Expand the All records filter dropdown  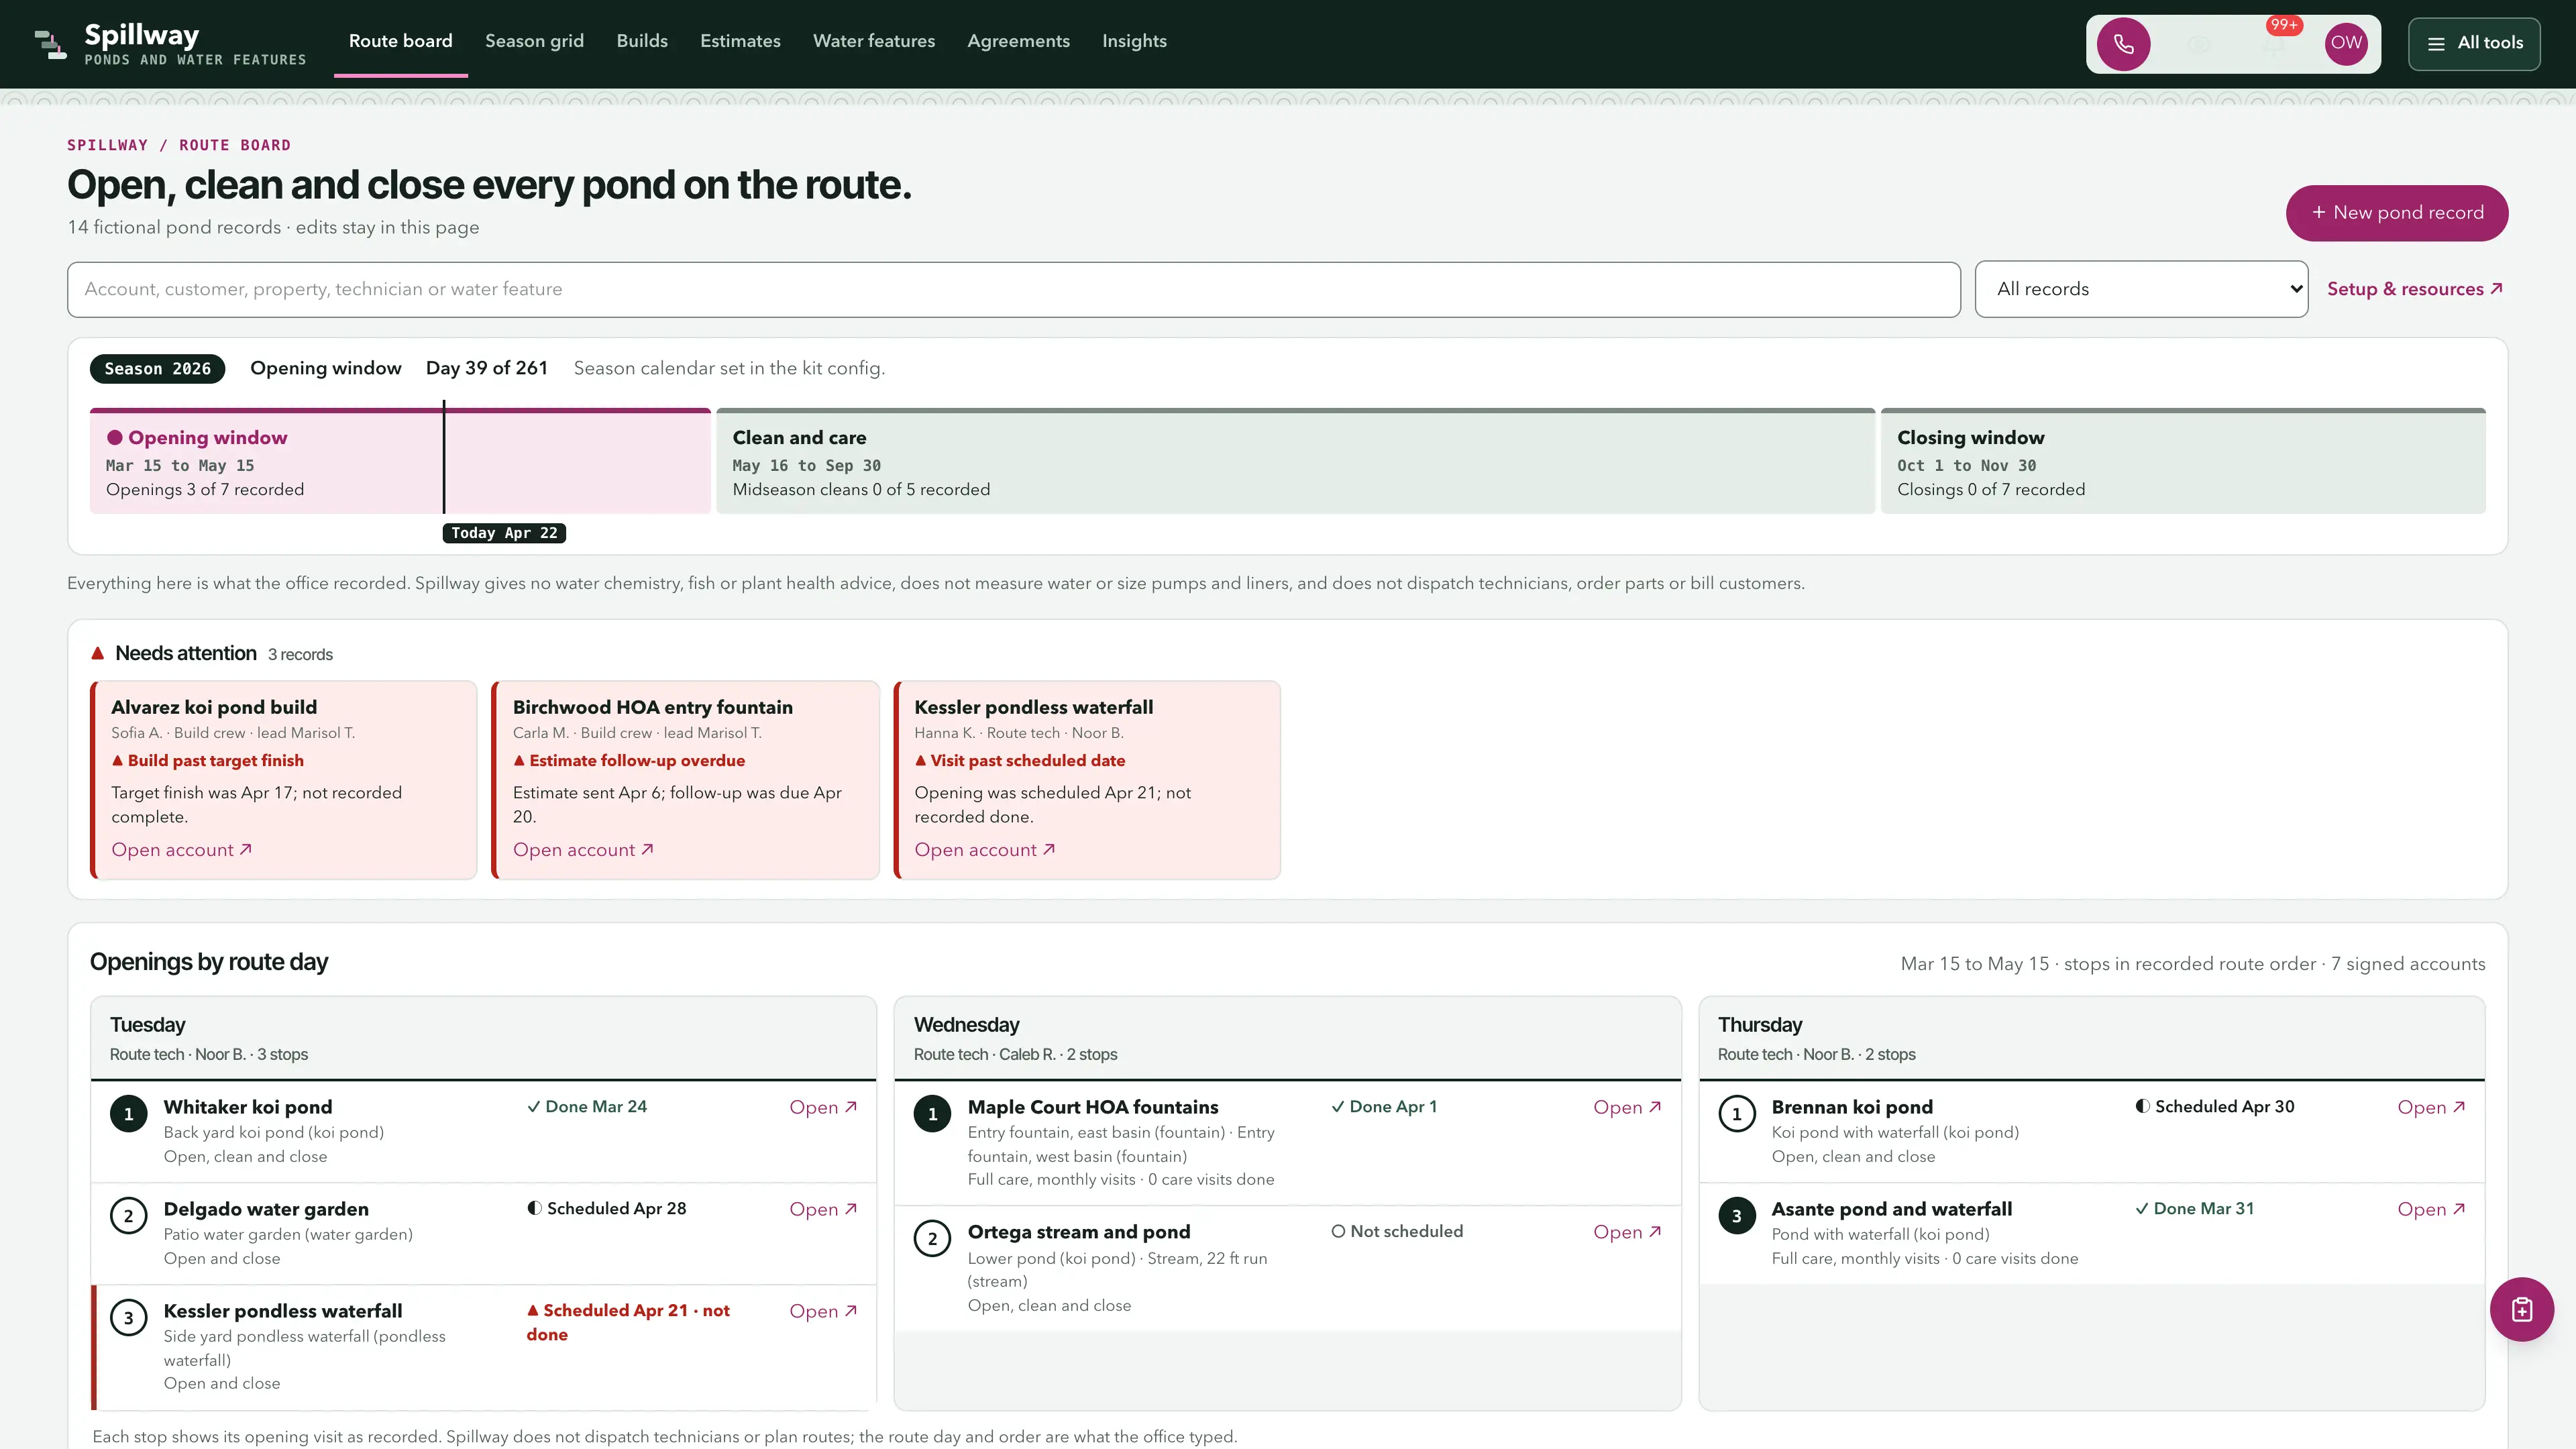pos(2141,290)
